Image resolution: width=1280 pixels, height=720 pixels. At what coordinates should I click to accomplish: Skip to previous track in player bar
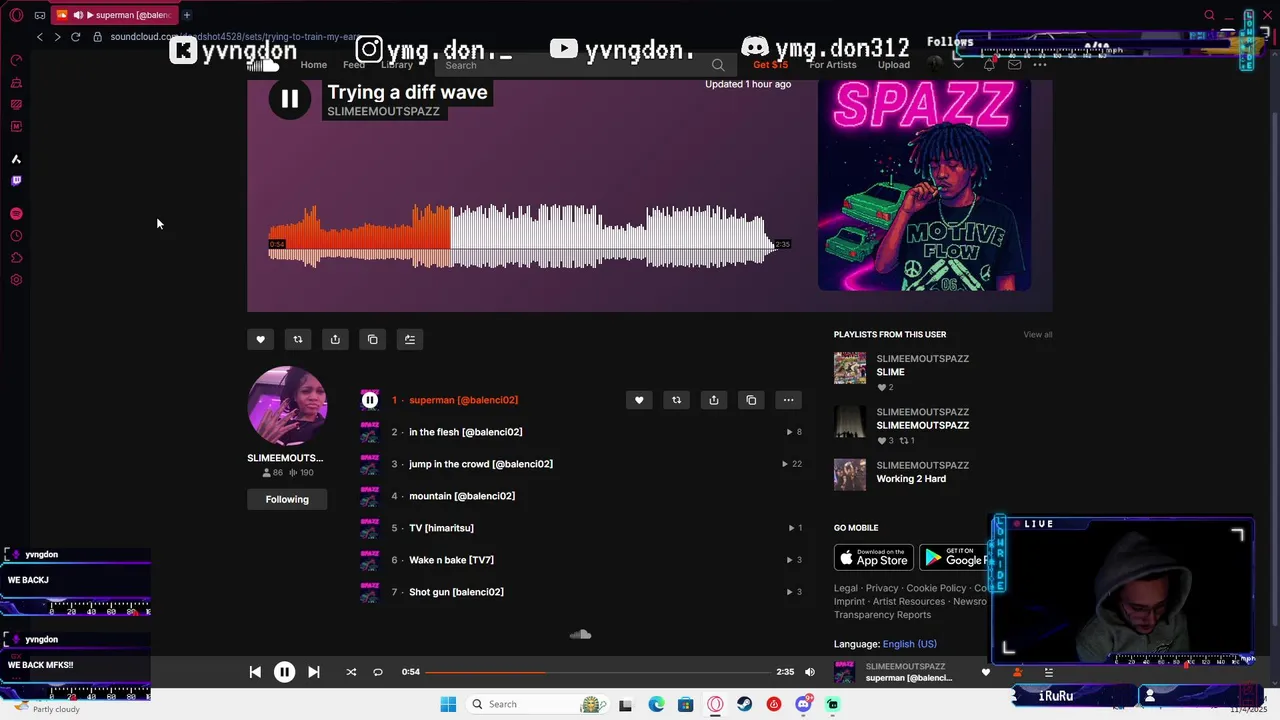click(x=255, y=672)
